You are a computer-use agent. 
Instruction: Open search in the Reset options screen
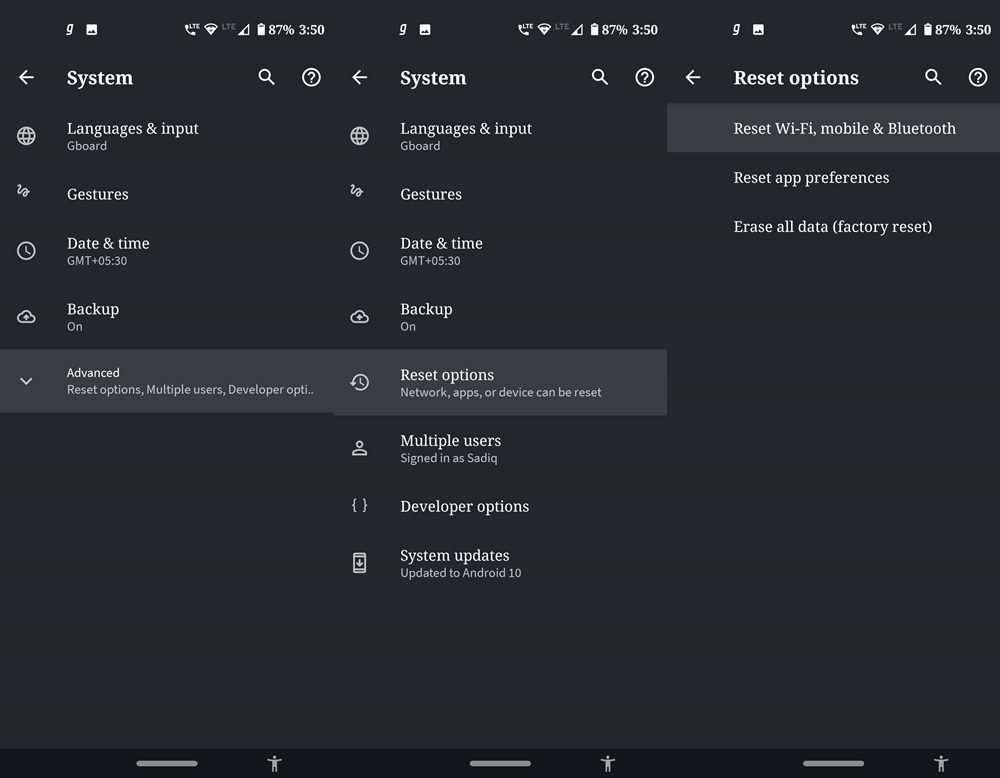(933, 77)
